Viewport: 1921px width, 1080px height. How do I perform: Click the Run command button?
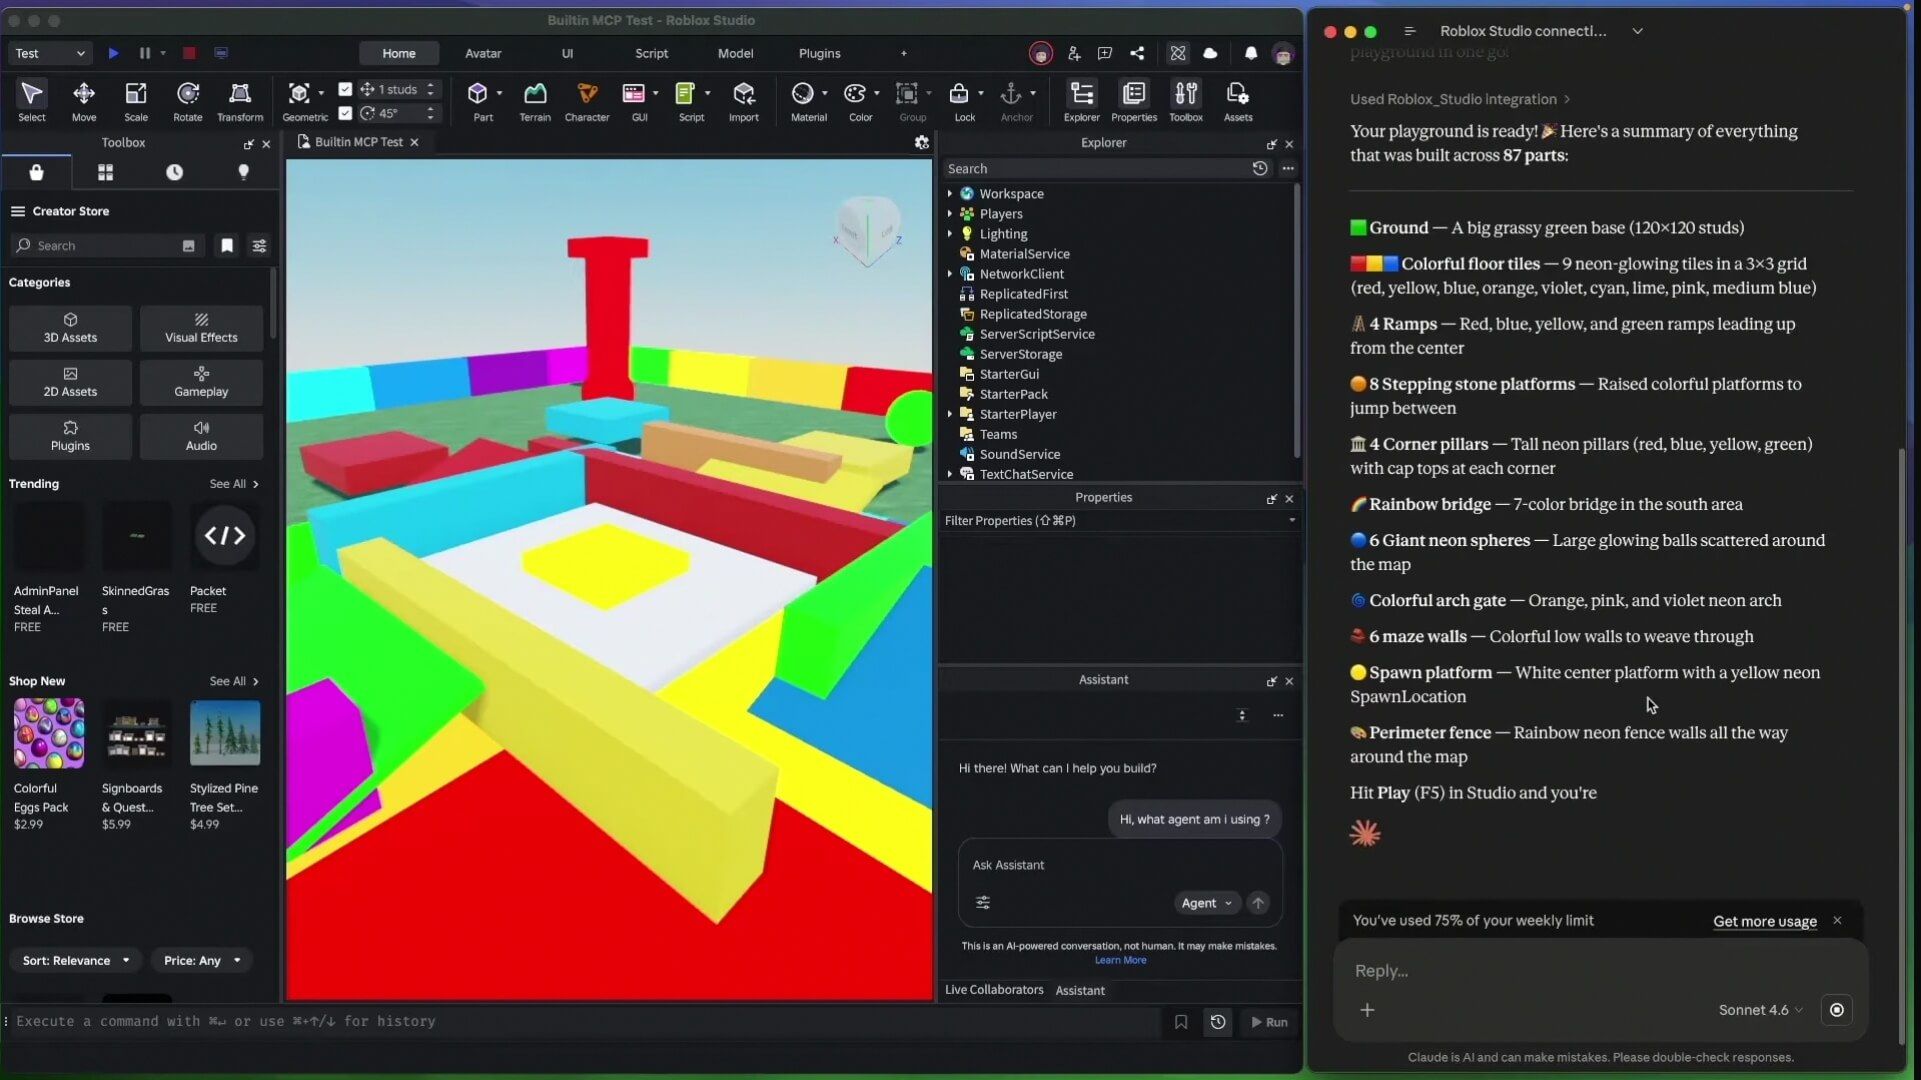(1269, 1022)
